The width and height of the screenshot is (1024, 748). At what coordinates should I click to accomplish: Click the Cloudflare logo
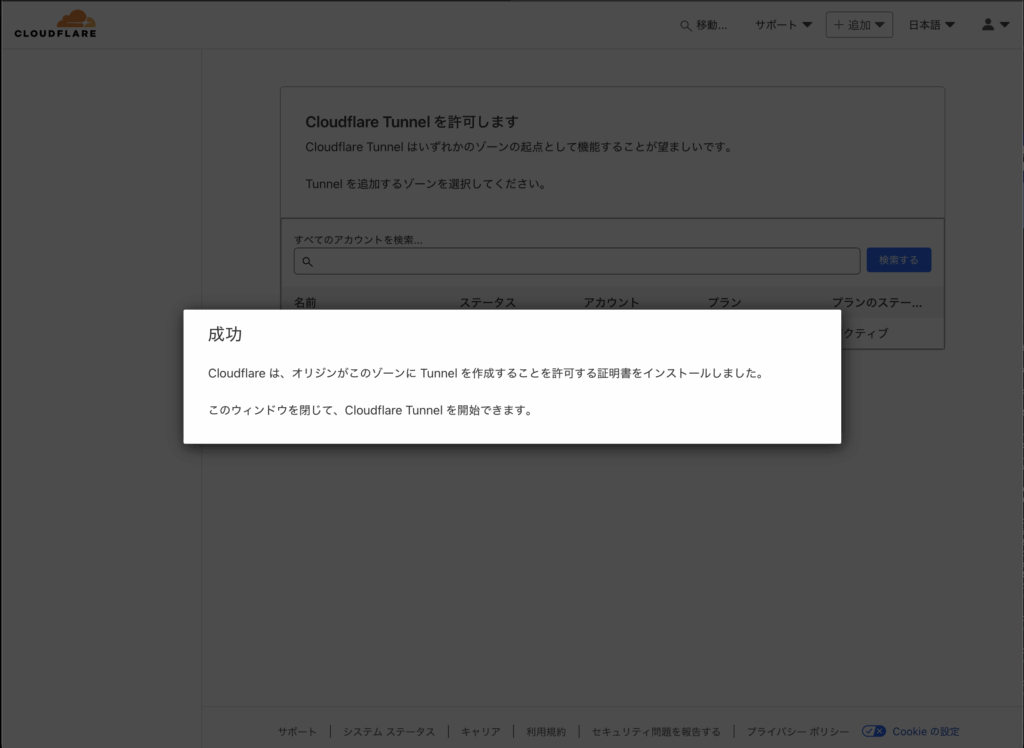click(x=56, y=24)
